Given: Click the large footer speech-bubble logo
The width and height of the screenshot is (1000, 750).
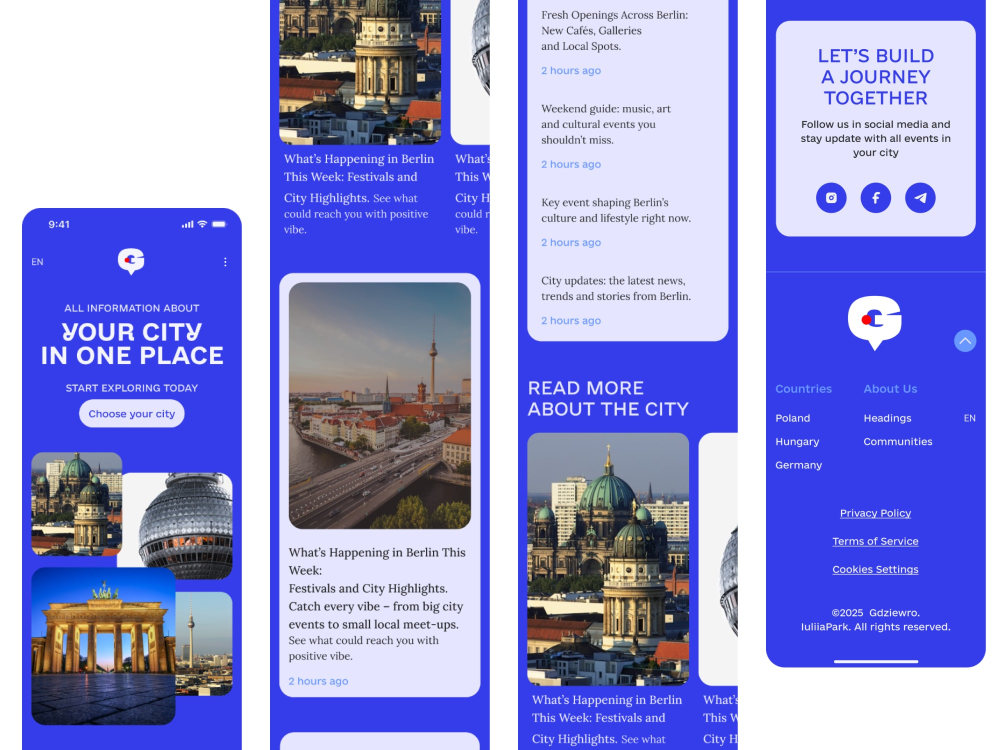Looking at the screenshot, I should tap(875, 322).
